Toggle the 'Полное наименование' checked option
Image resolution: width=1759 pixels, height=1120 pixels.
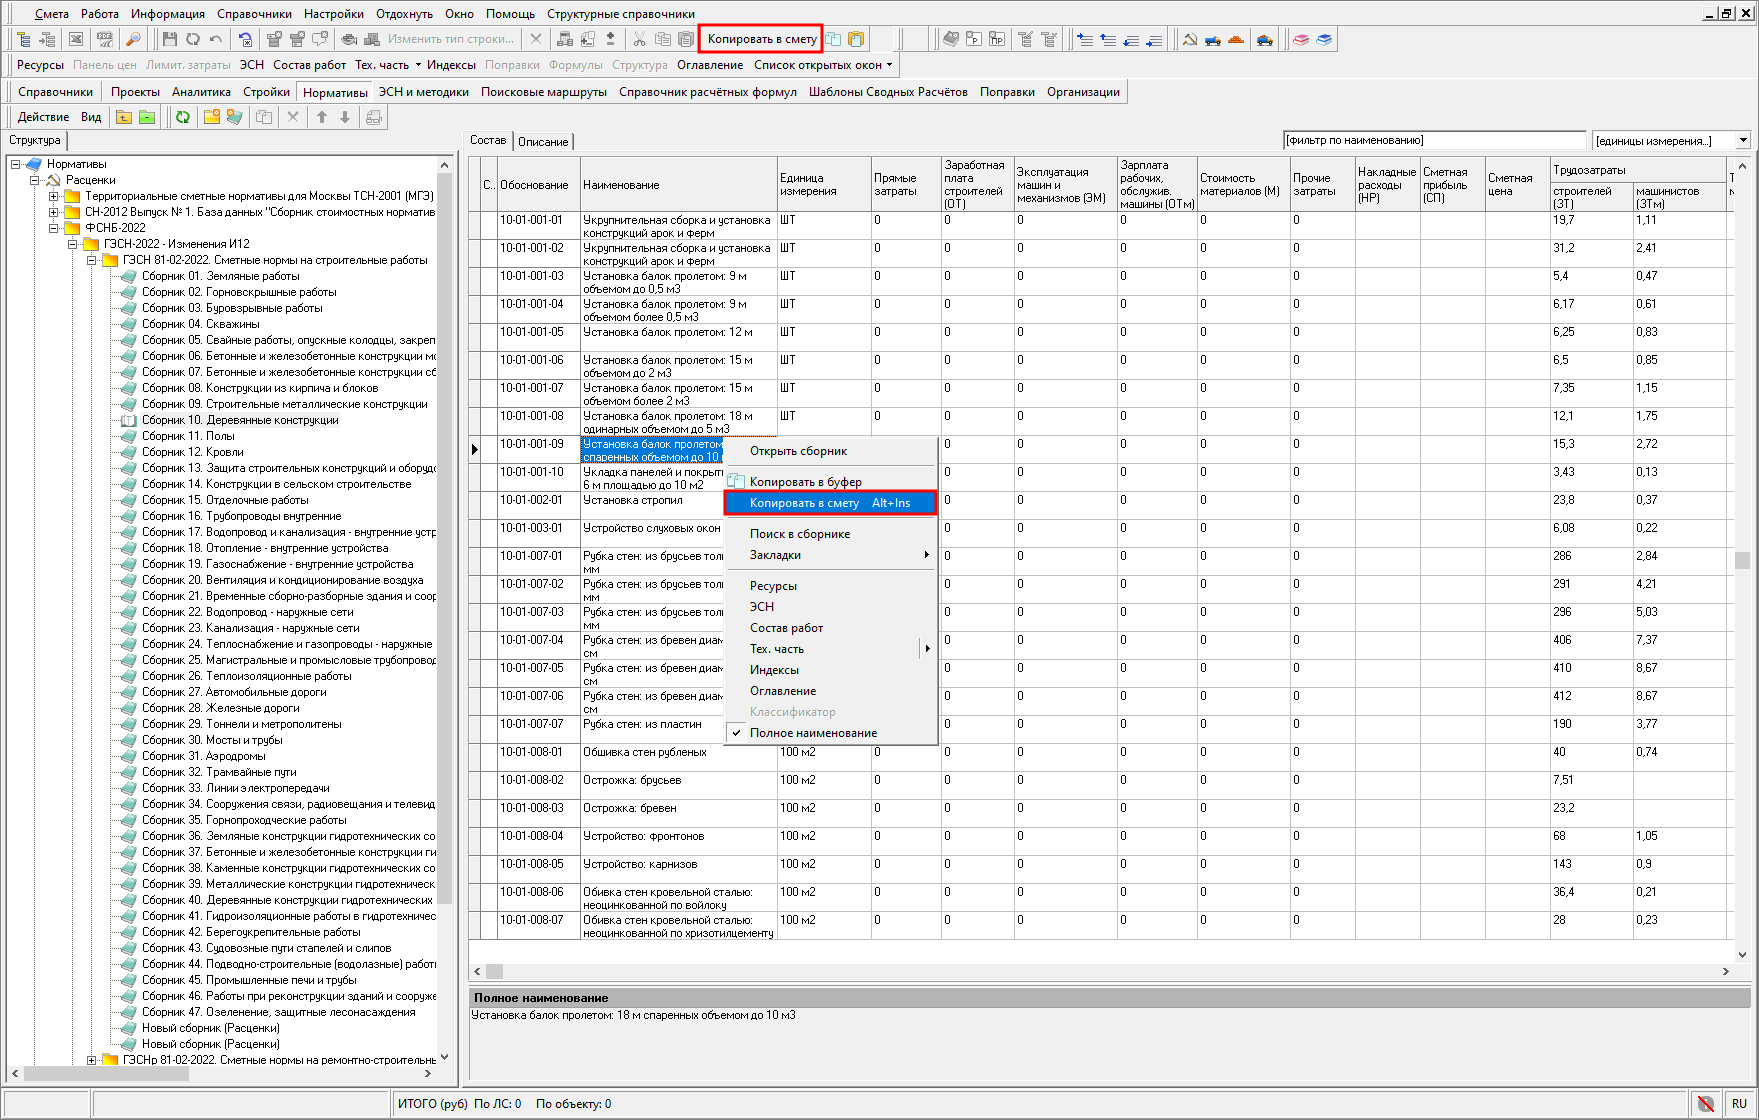(813, 733)
